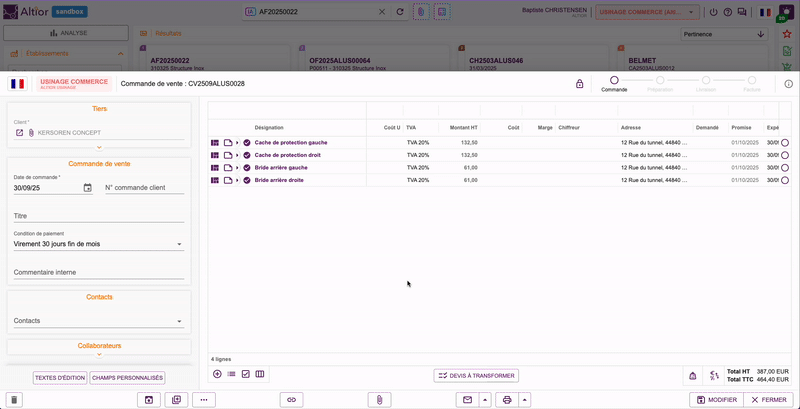Click weight icon near totals
800x409 pixels.
[693, 376]
